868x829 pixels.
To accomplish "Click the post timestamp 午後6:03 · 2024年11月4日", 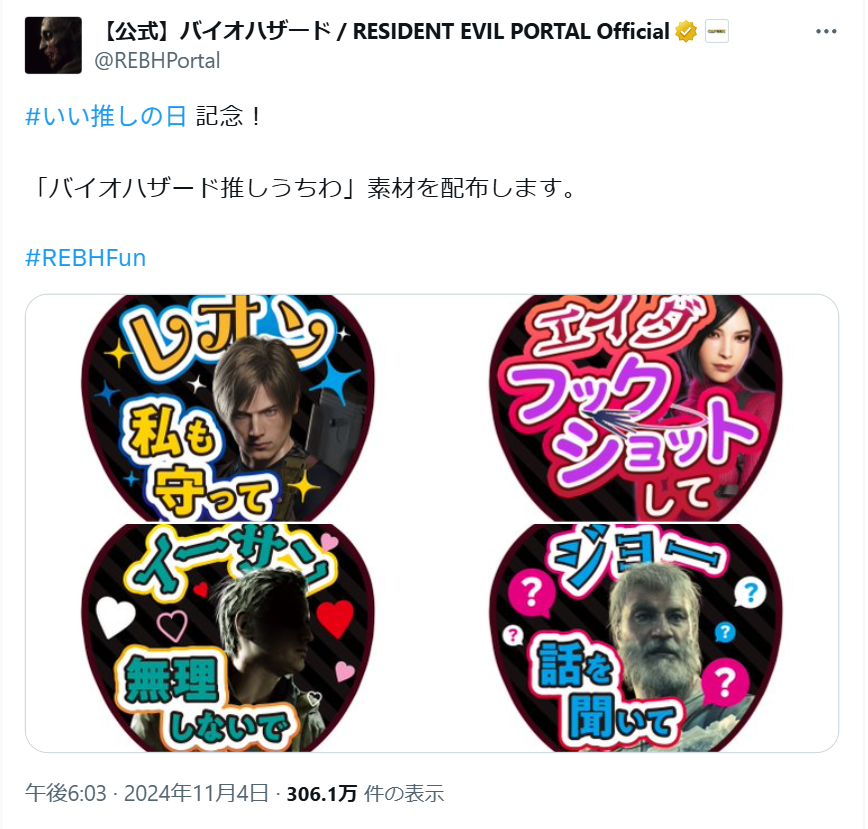I will 147,793.
